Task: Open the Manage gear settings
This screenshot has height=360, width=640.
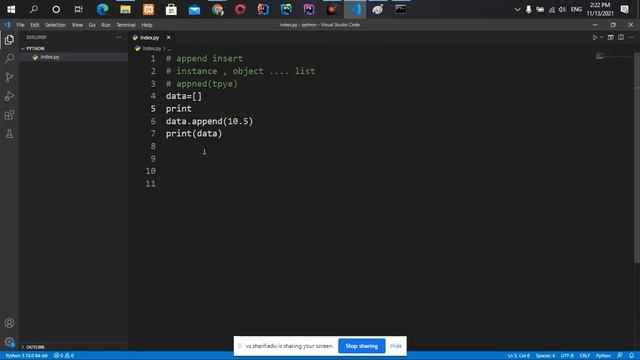Action: [9, 342]
